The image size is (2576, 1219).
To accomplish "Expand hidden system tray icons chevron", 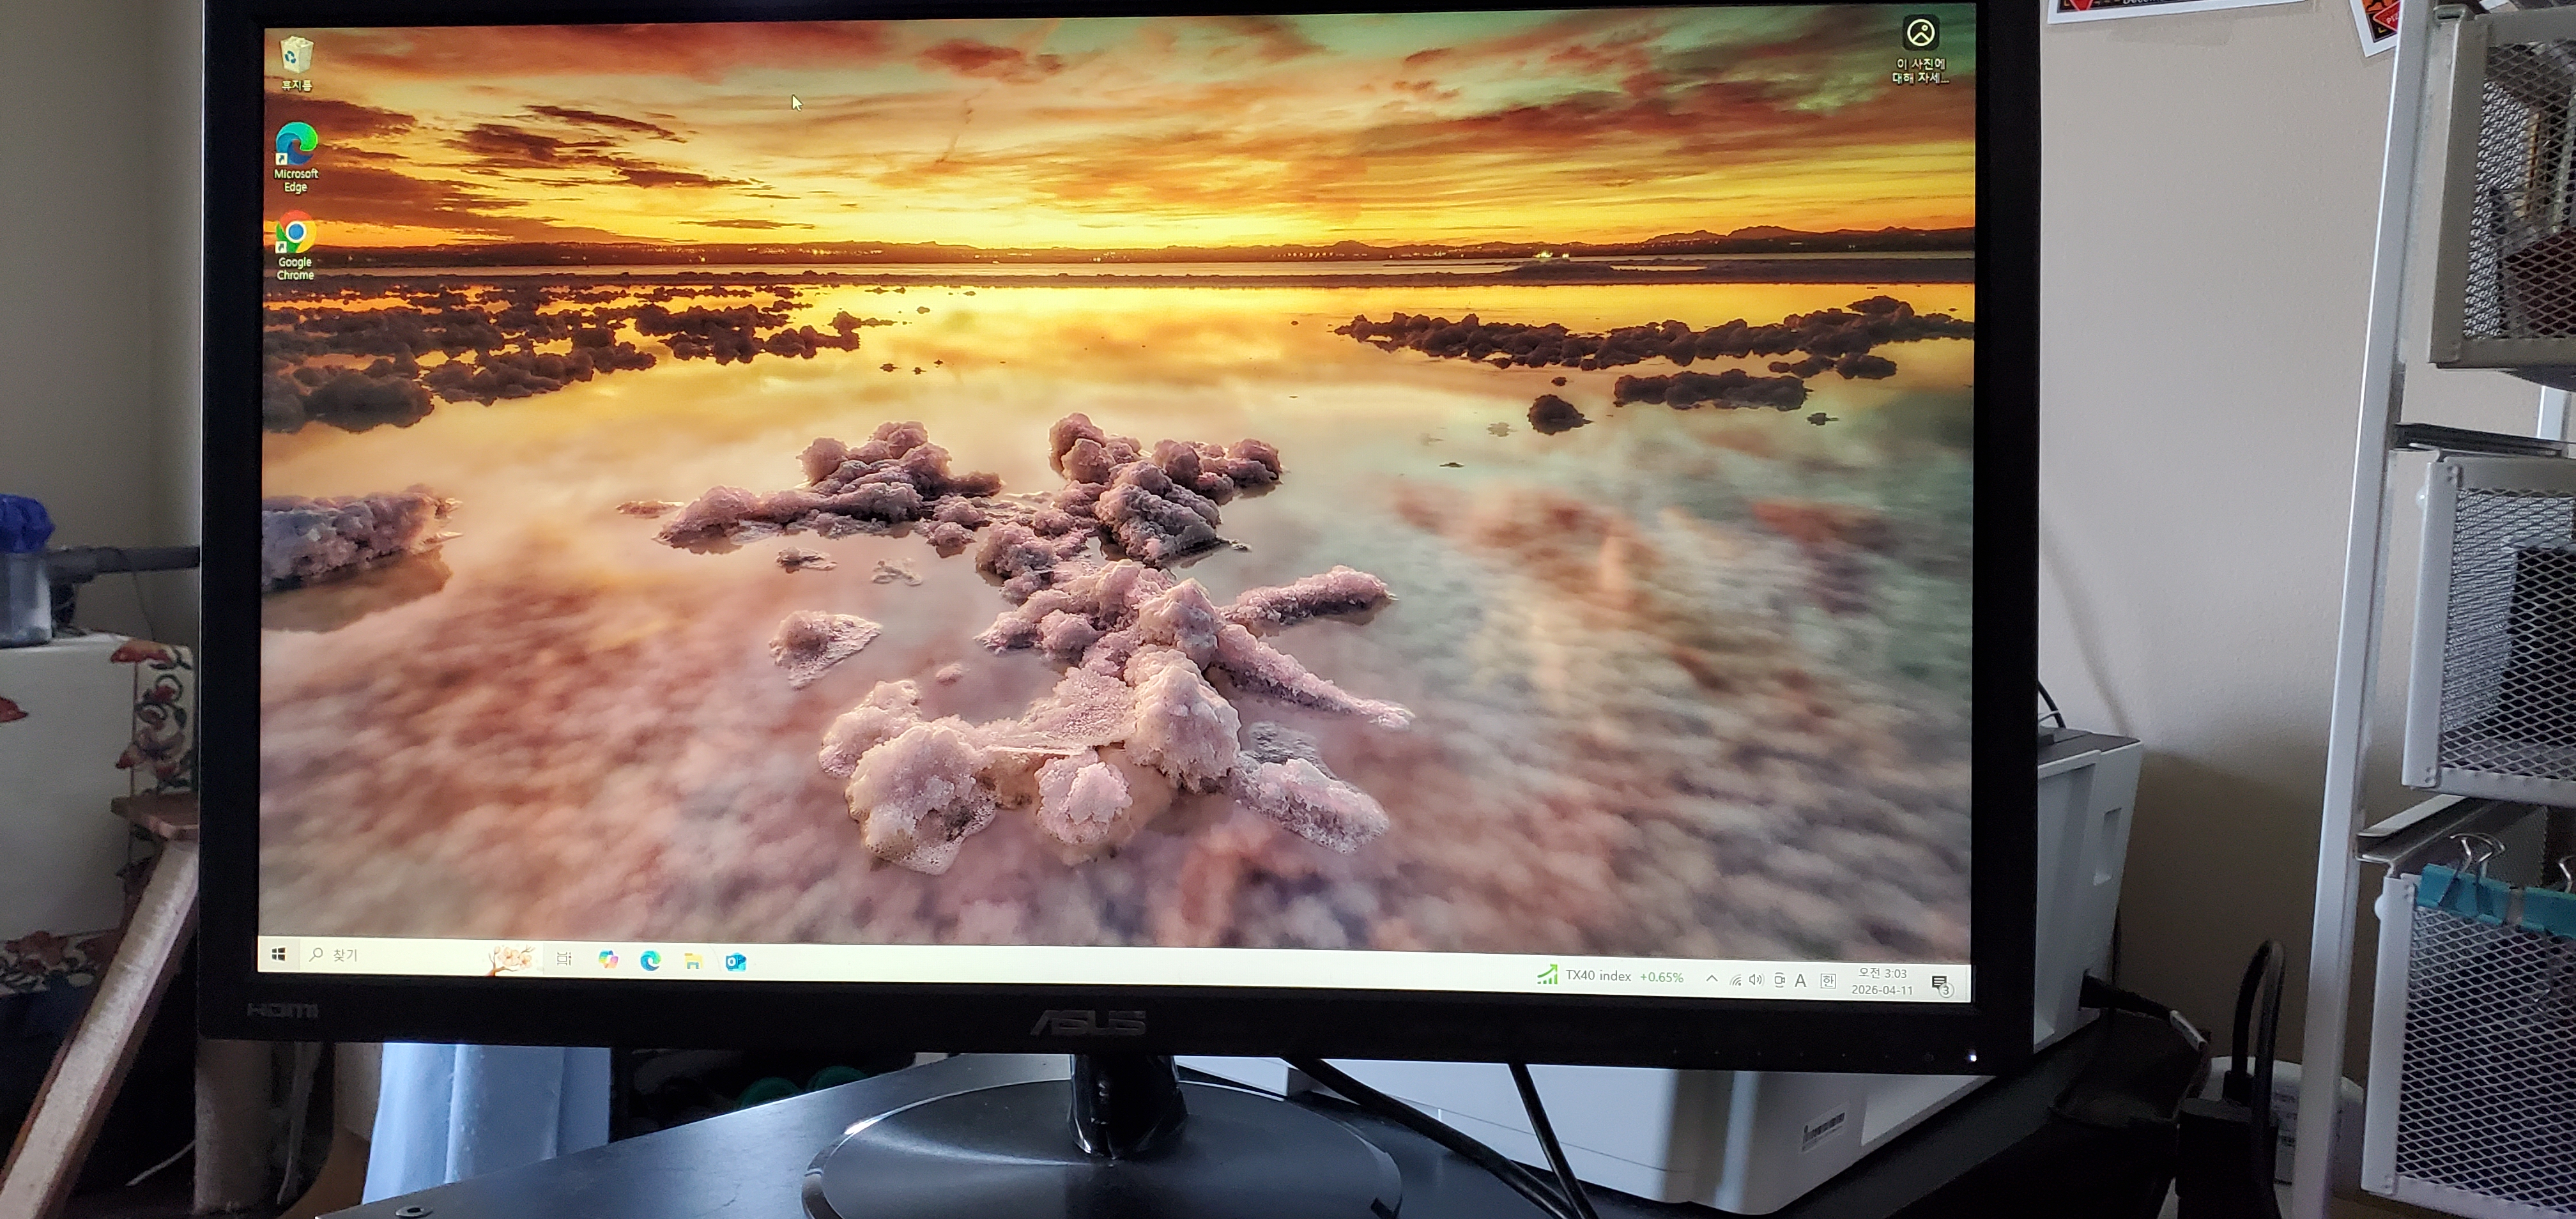I will click(1711, 978).
